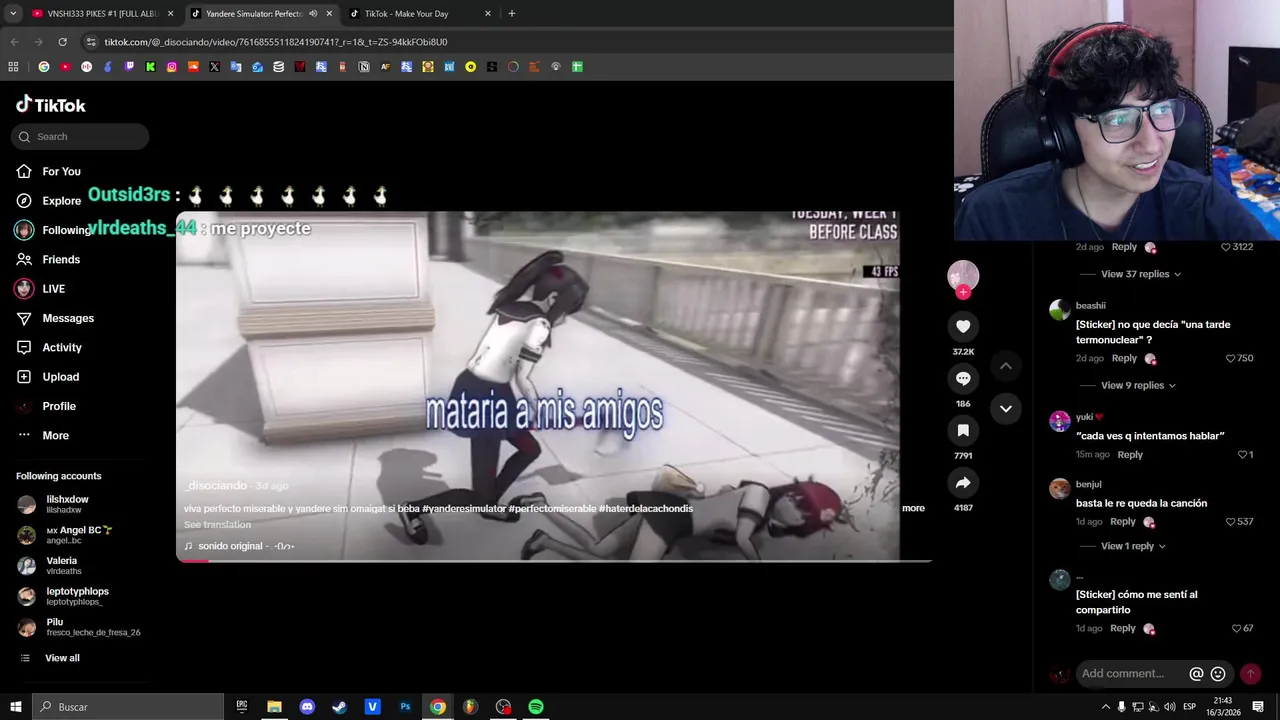Like the video with the heart icon
The image size is (1280, 720).
click(963, 326)
